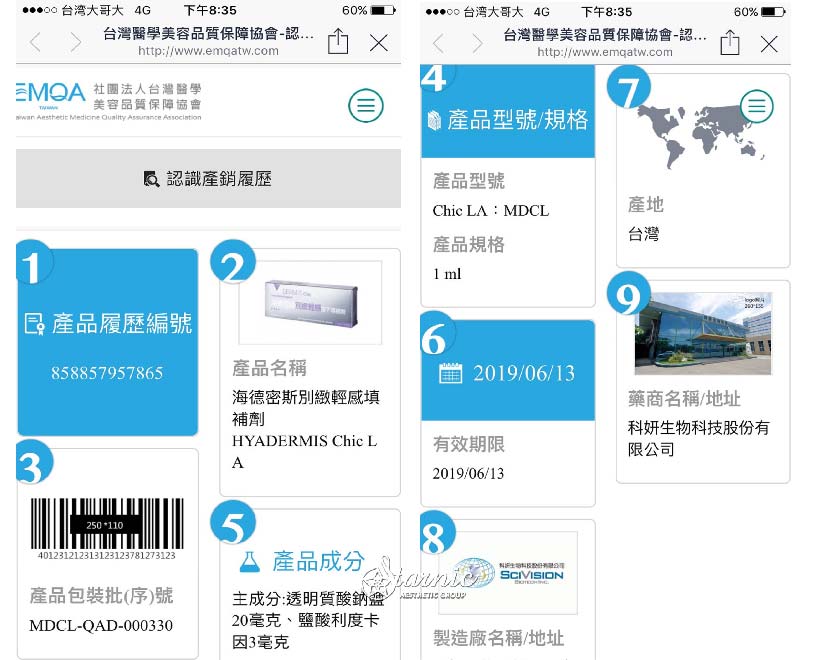Open the HYADERMIS product box thumbnail
The image size is (840, 660).
(x=311, y=303)
